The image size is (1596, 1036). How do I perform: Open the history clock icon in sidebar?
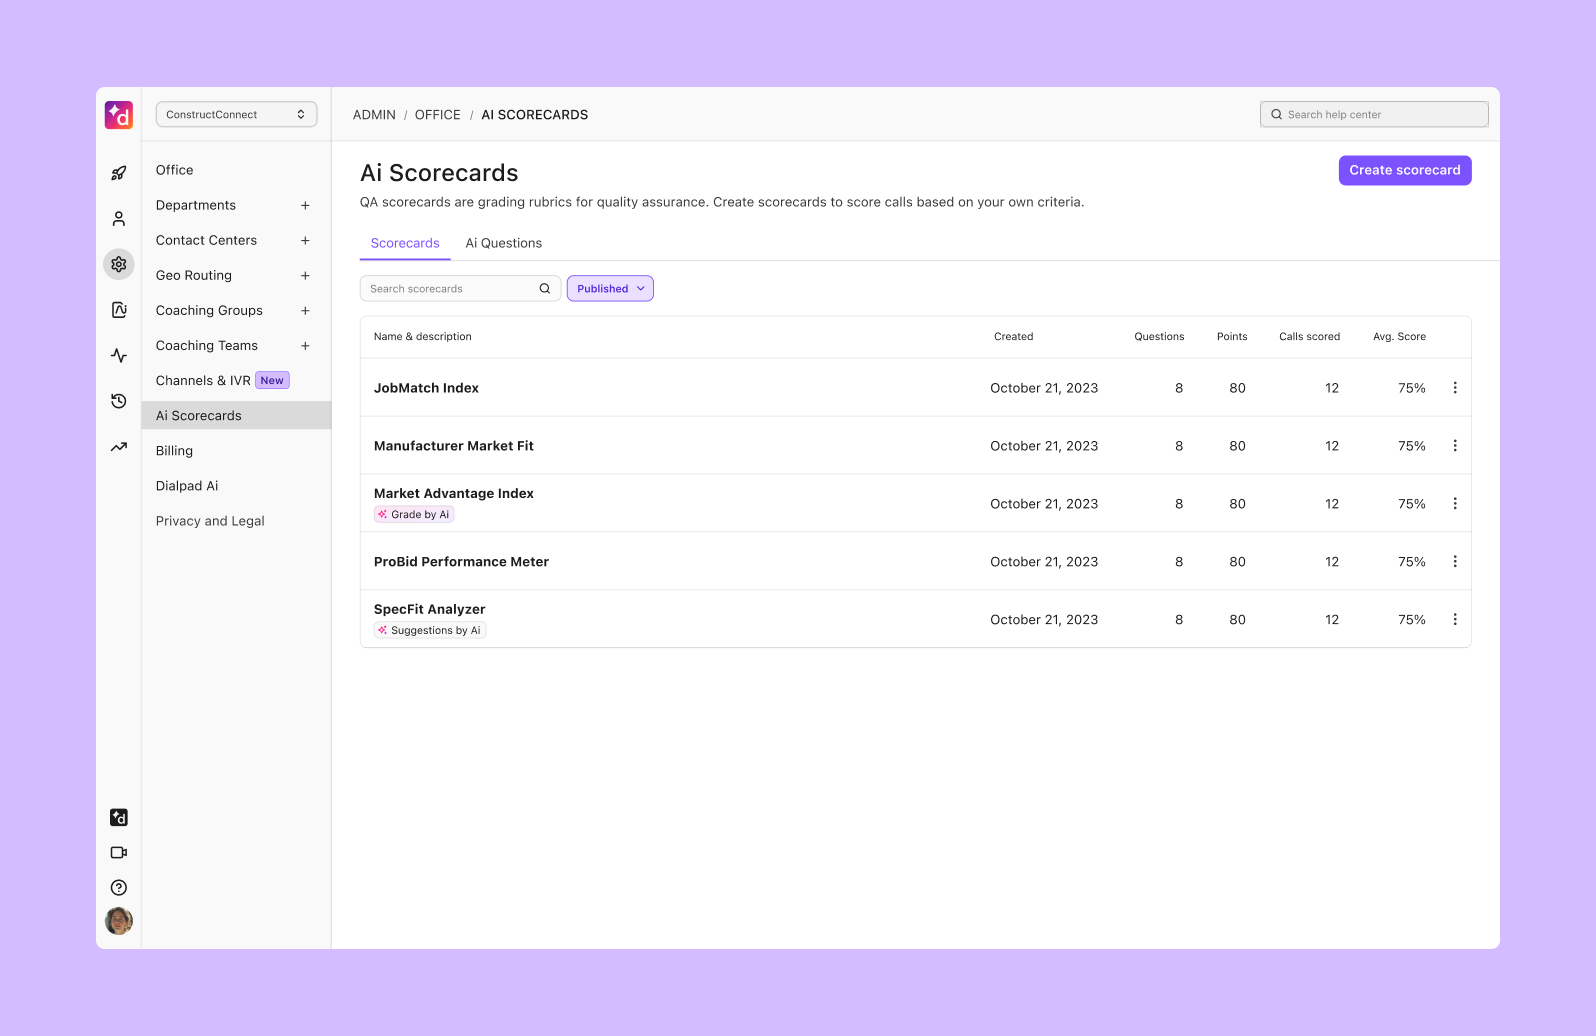coord(119,401)
